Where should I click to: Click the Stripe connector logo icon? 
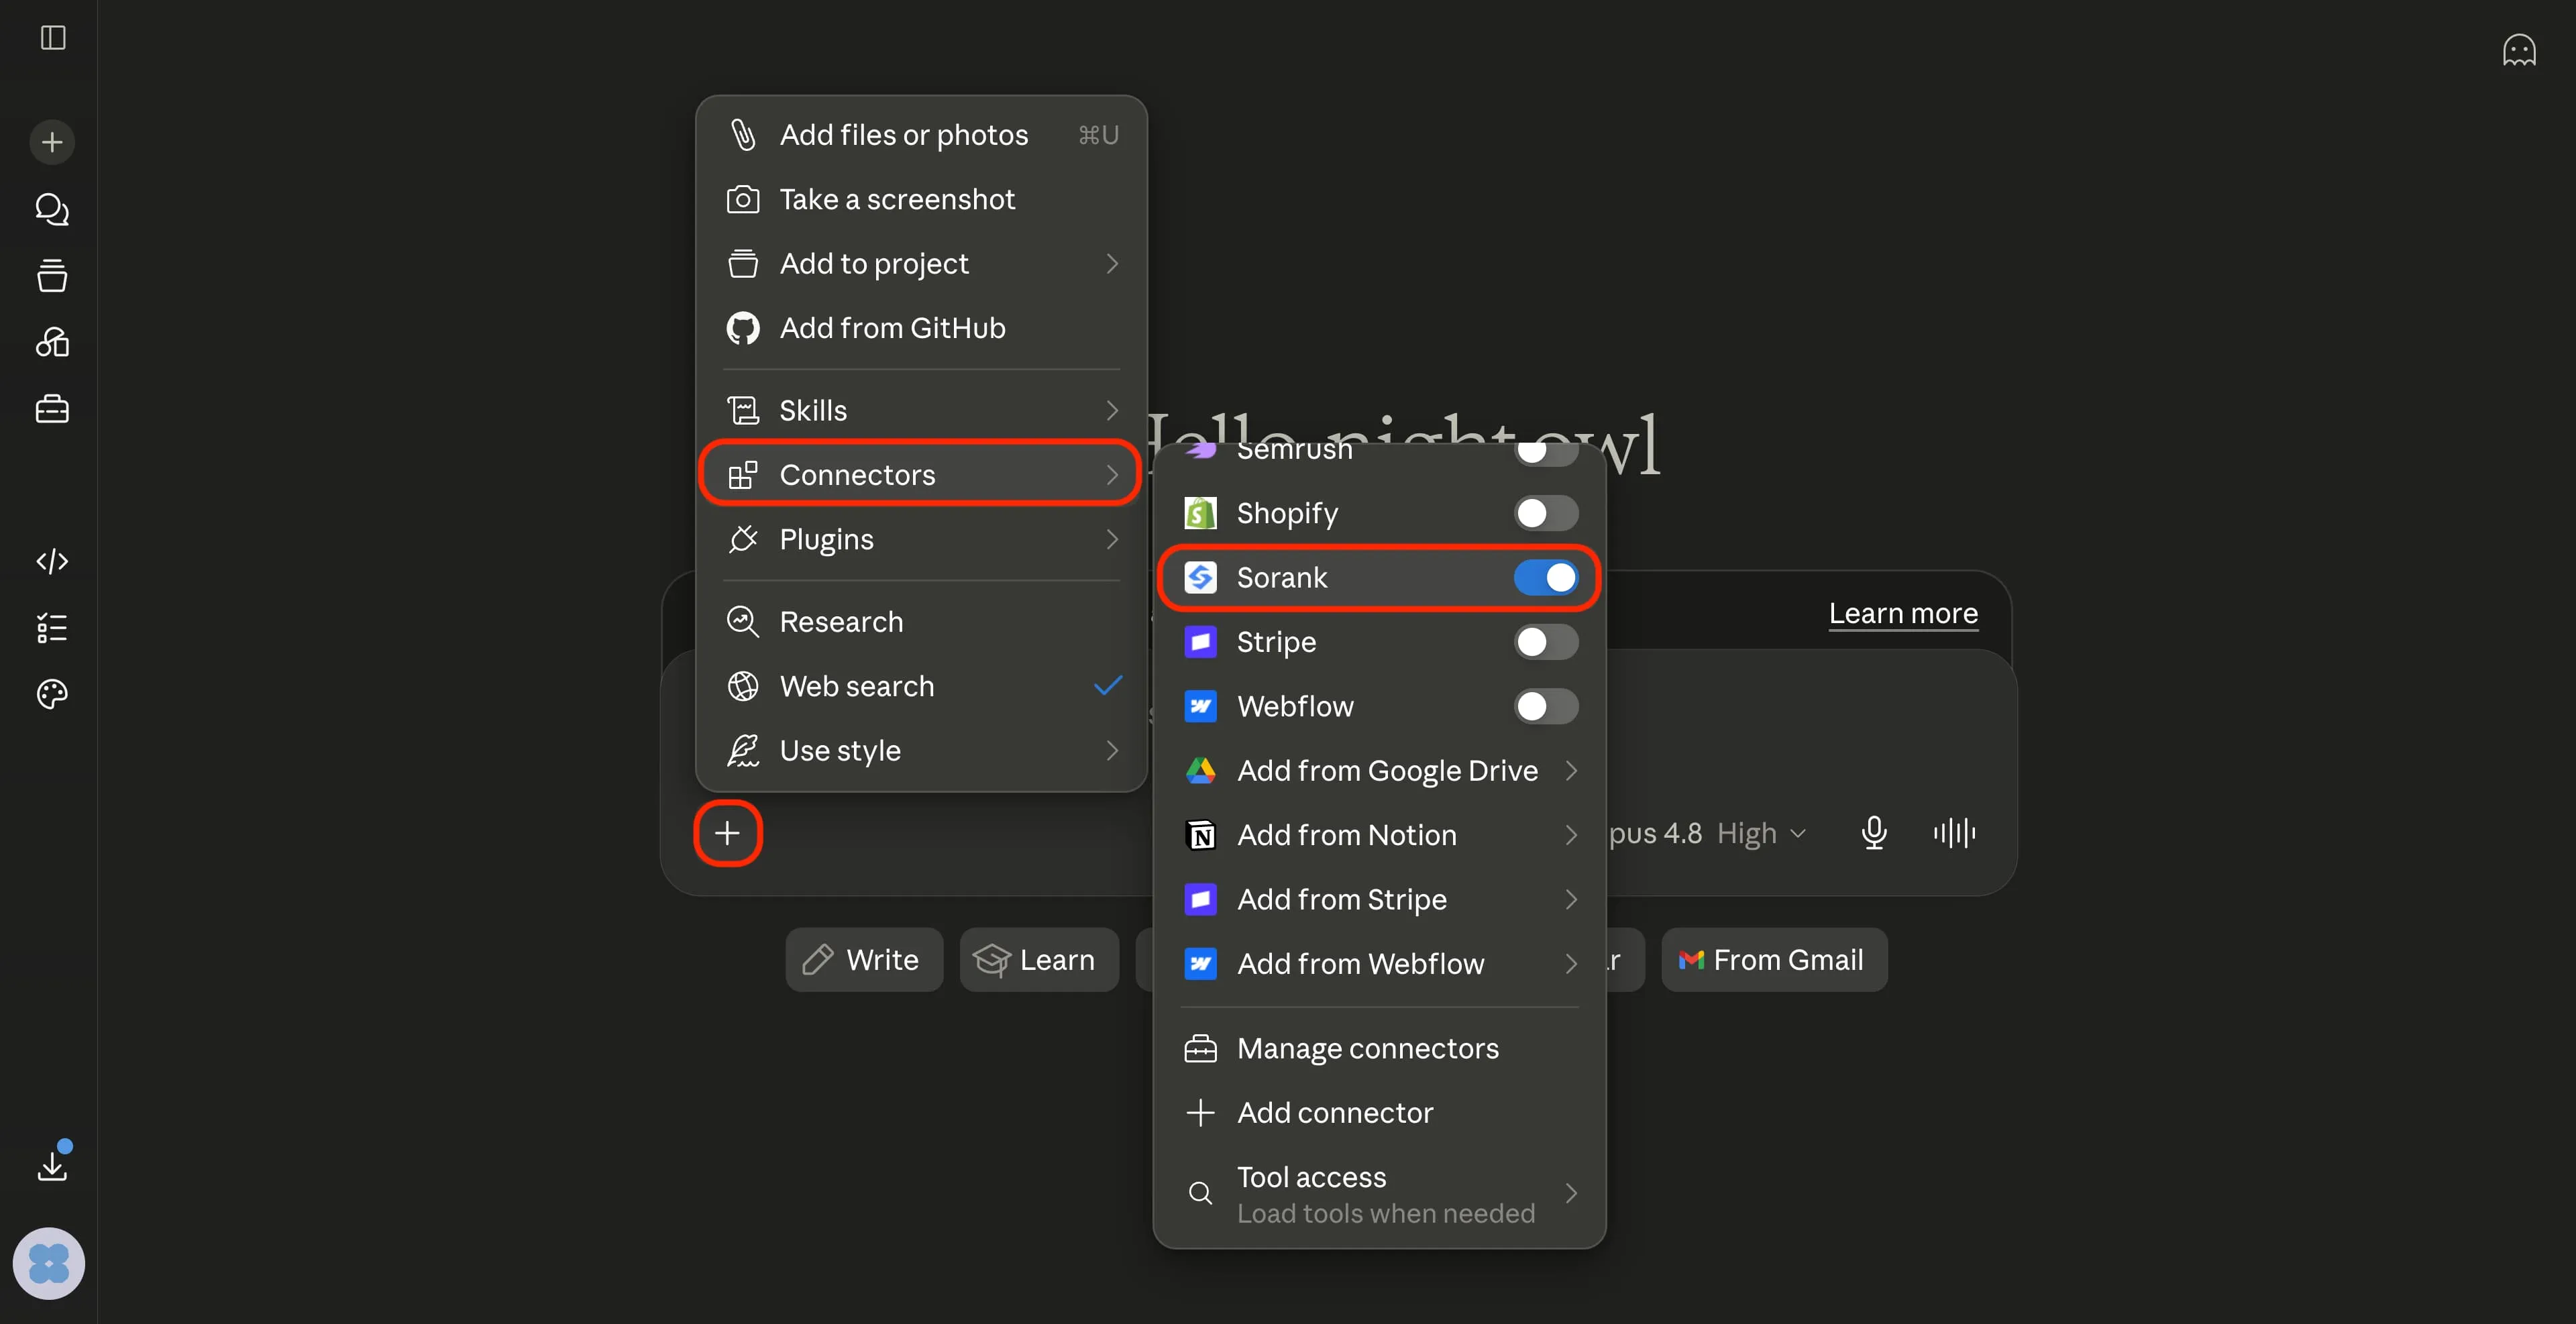click(x=1200, y=642)
